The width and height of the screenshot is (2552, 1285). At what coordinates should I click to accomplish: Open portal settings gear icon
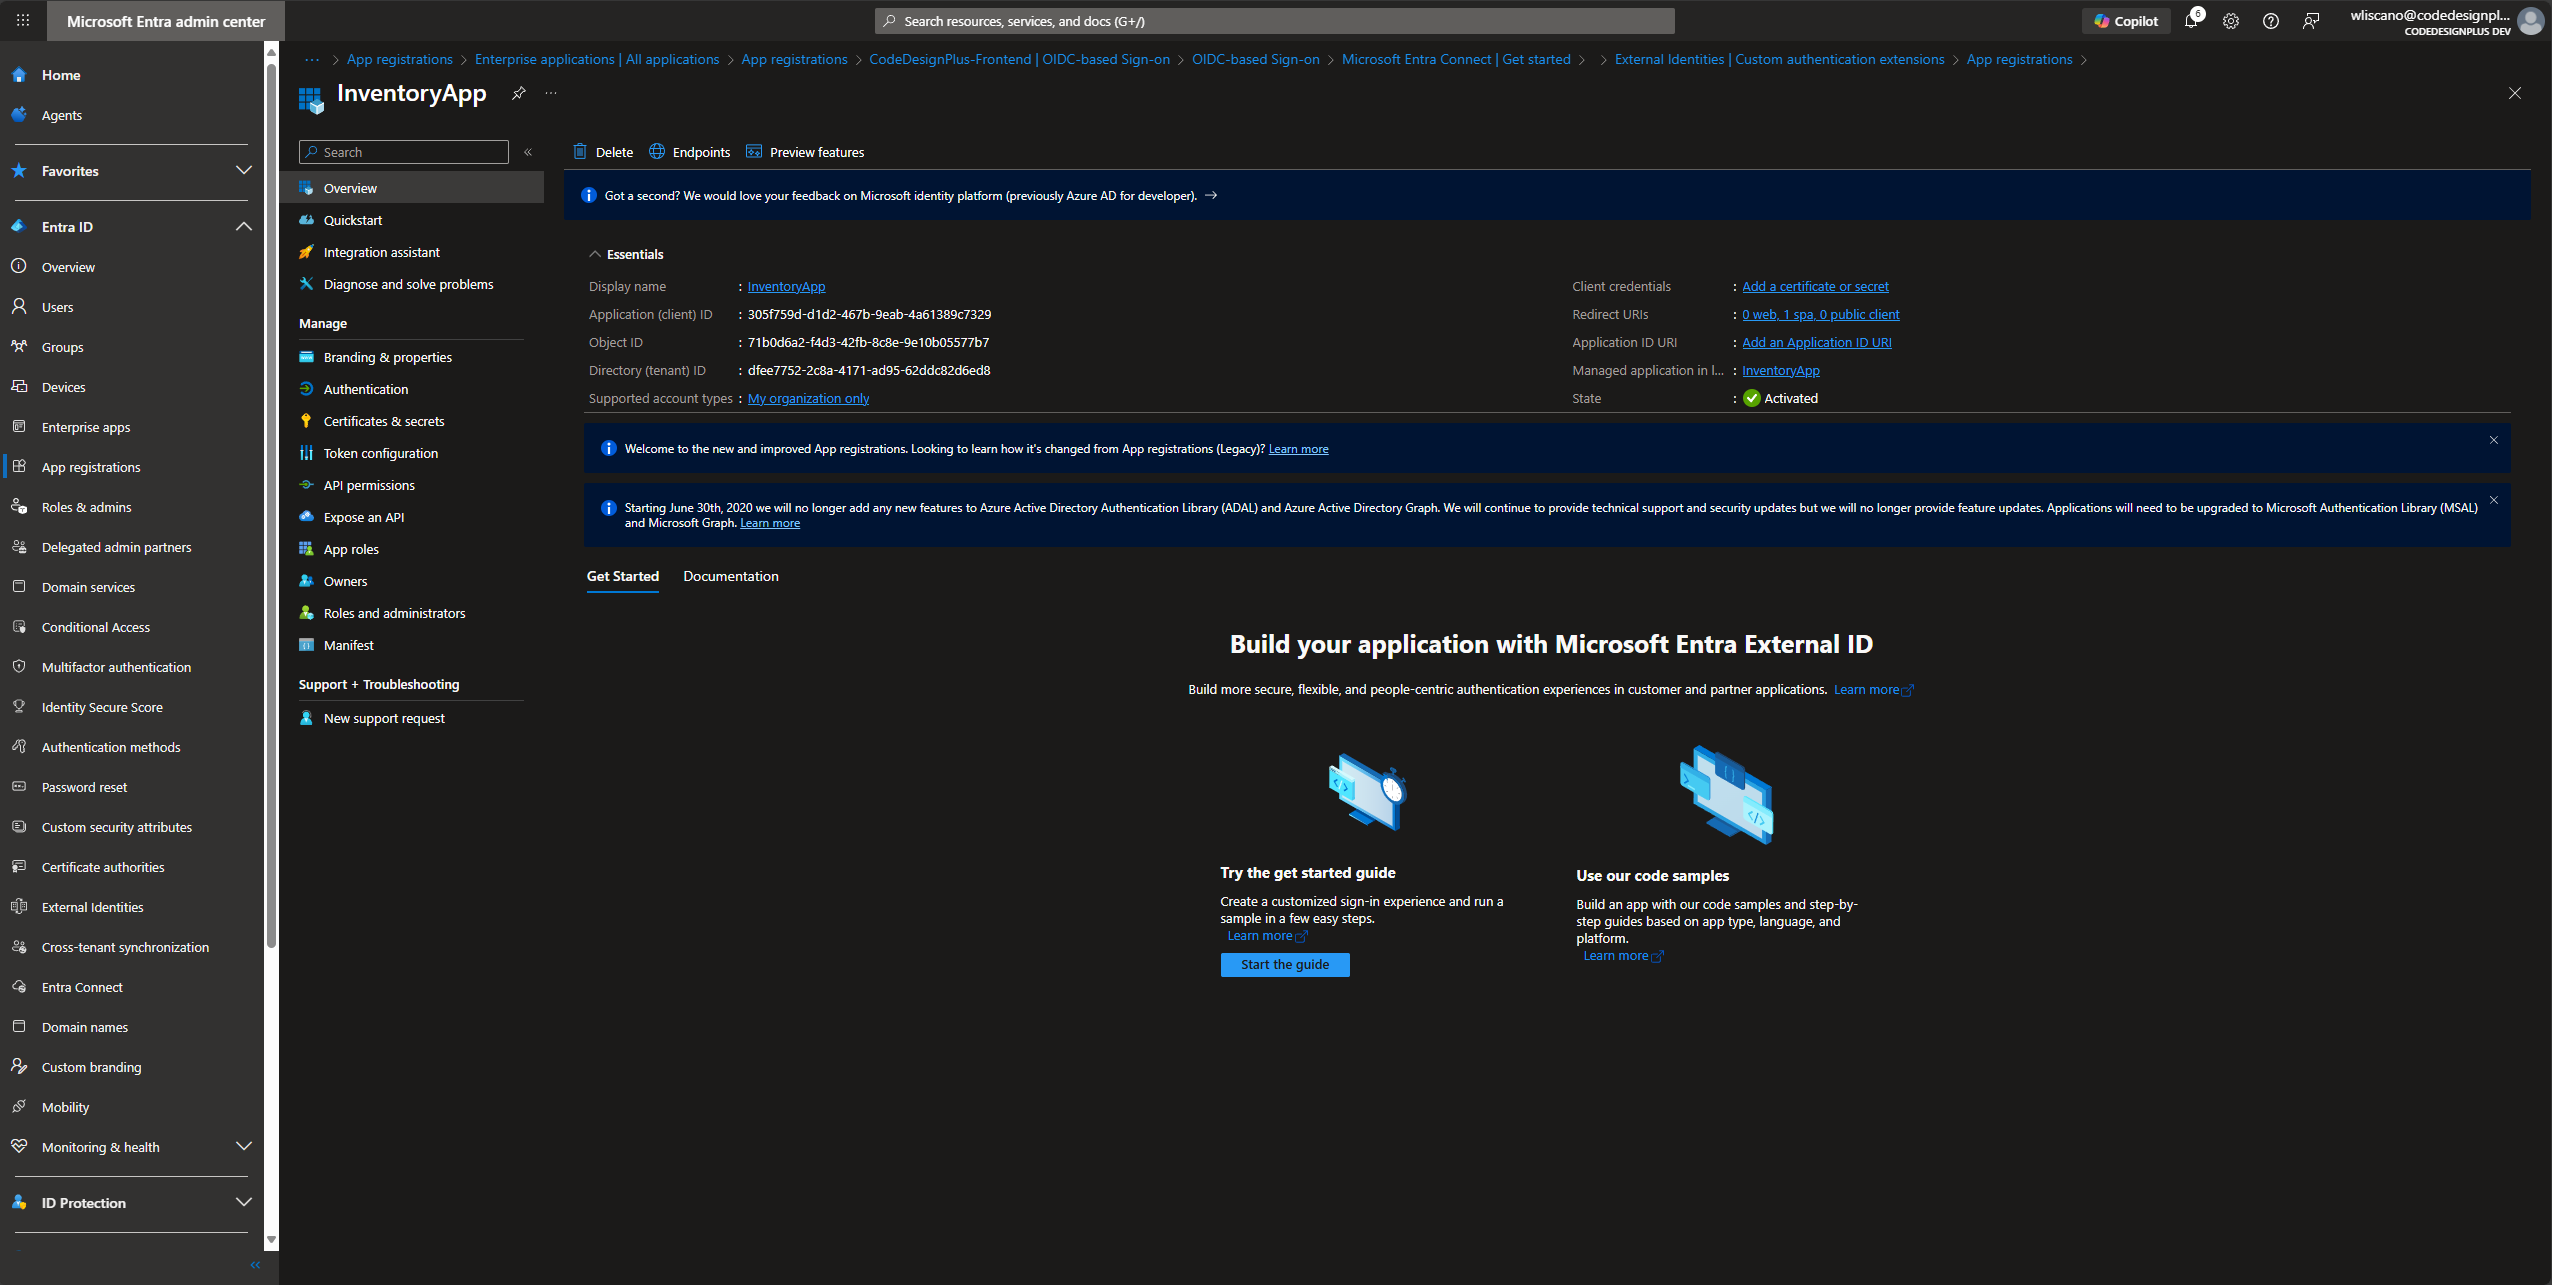2231,21
